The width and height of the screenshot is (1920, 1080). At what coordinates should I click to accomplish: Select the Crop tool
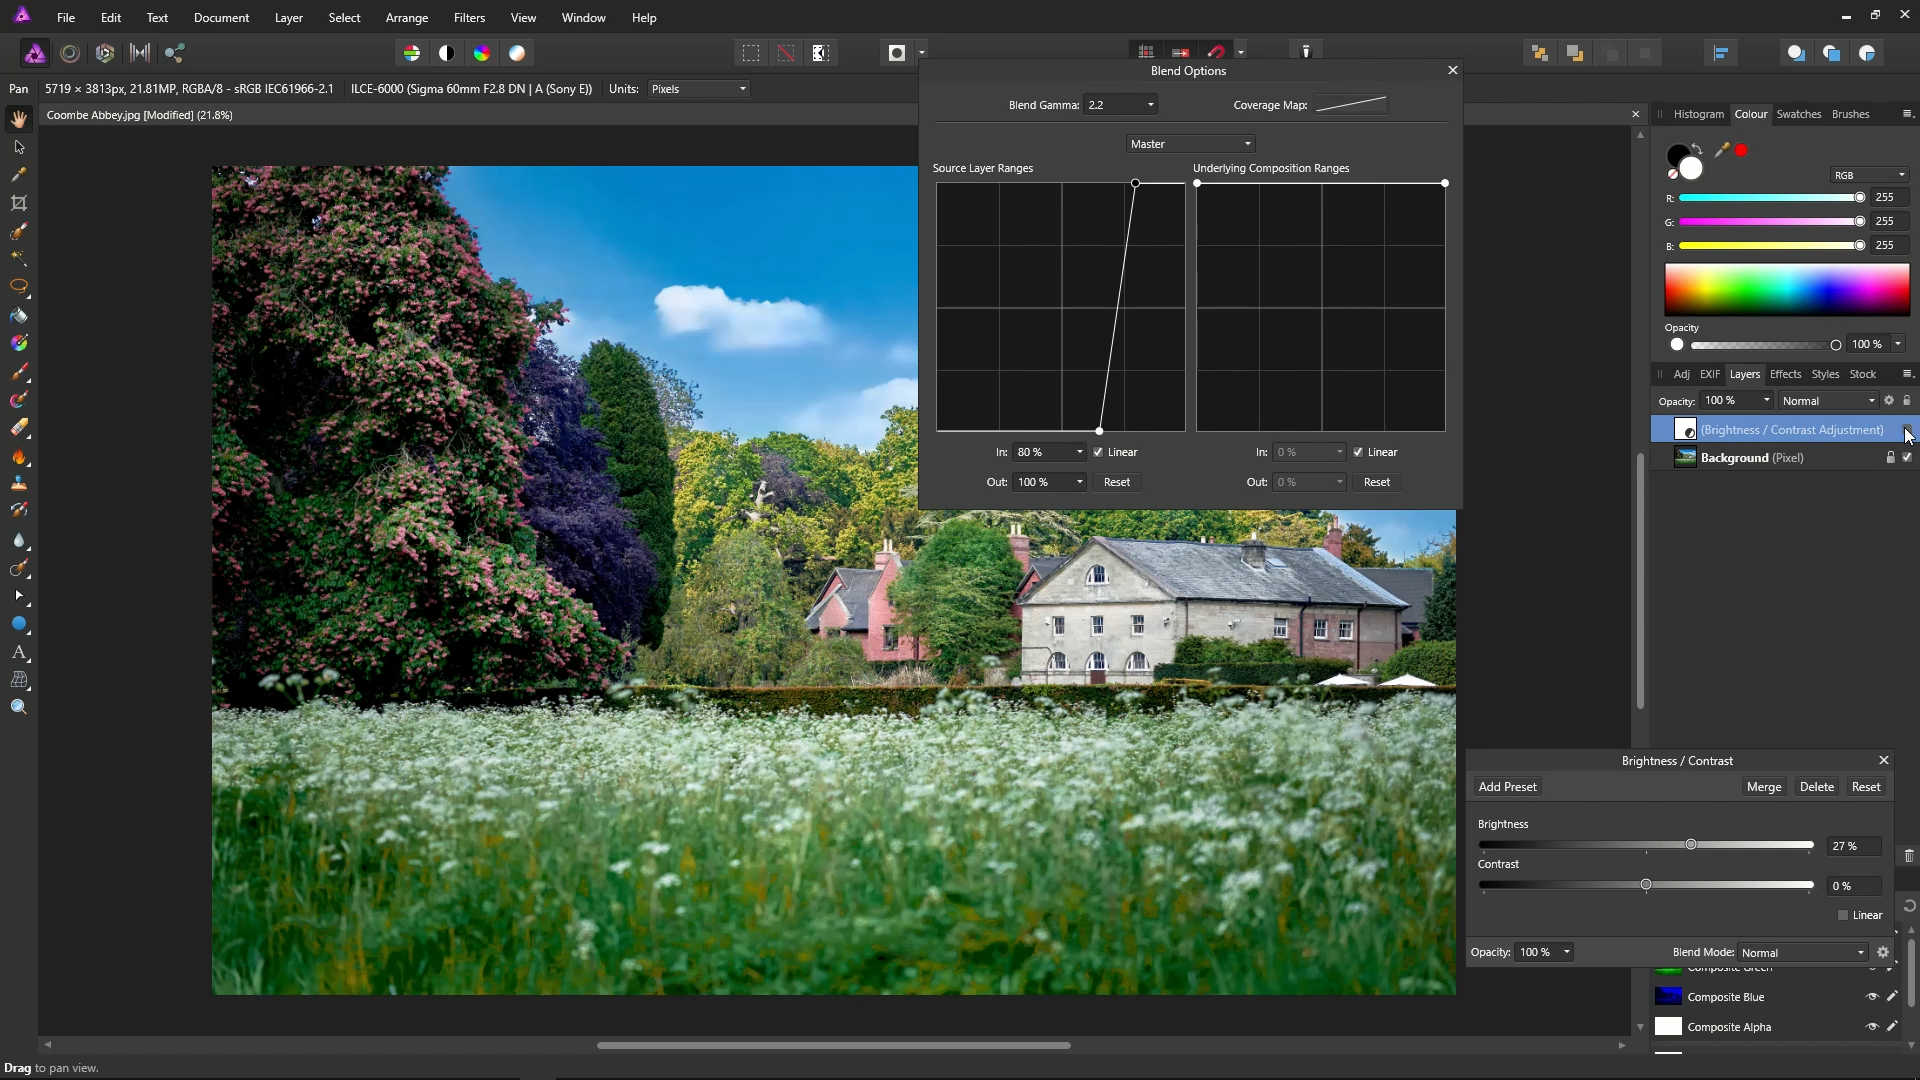click(x=19, y=203)
